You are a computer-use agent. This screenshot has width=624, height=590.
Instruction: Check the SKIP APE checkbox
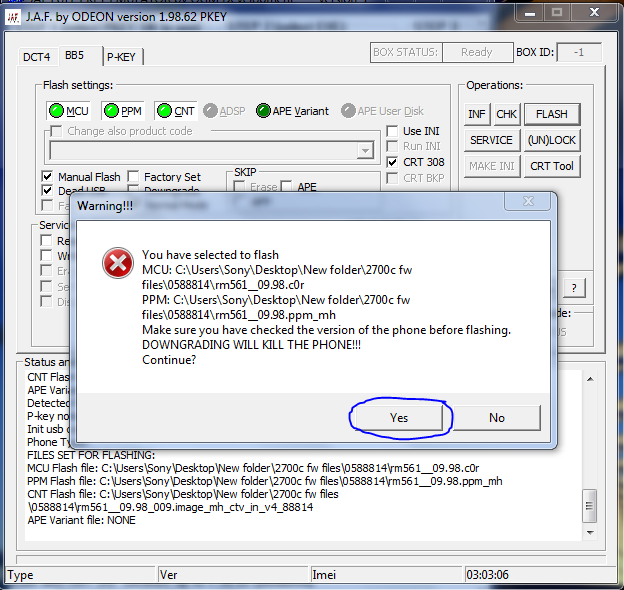286,187
